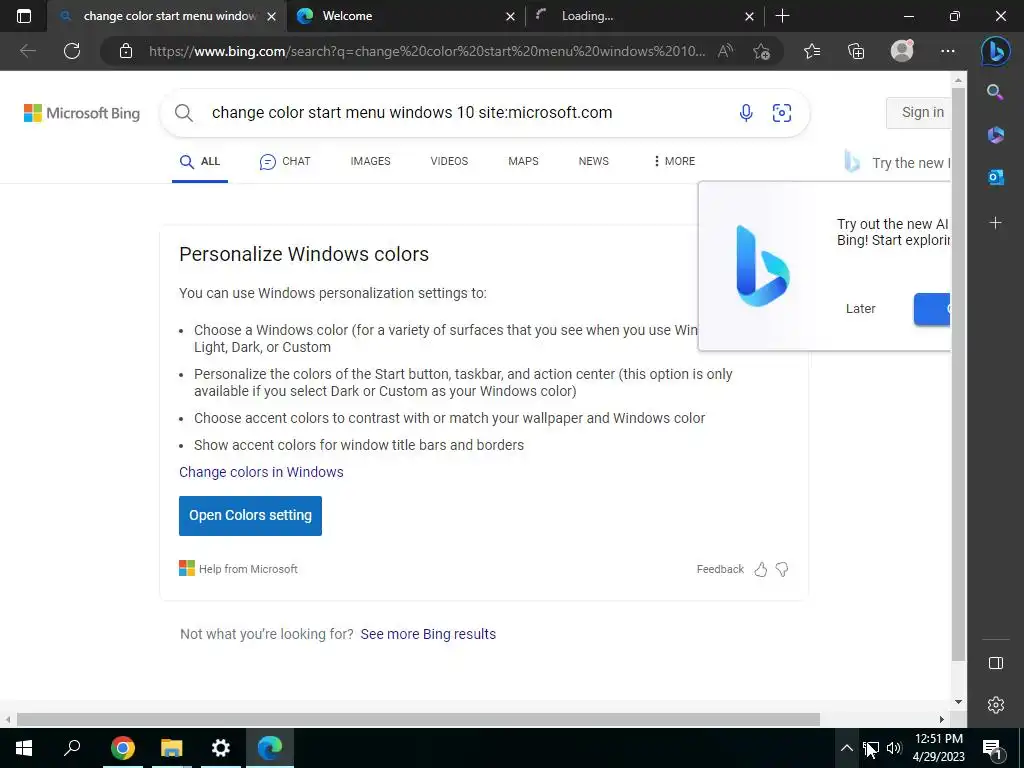Open sidebar settings gear icon
The width and height of the screenshot is (1024, 768).
tap(995, 705)
